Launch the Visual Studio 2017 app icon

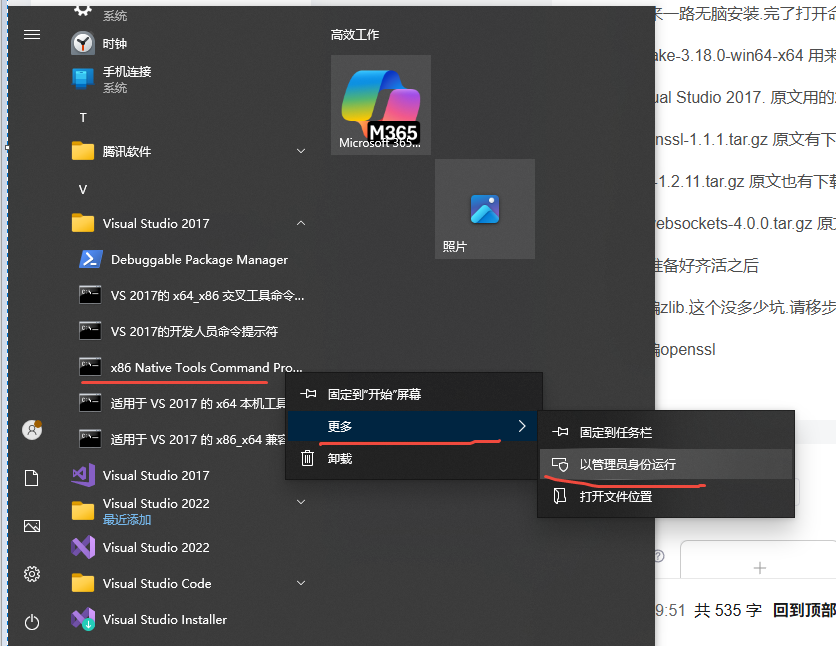83,475
